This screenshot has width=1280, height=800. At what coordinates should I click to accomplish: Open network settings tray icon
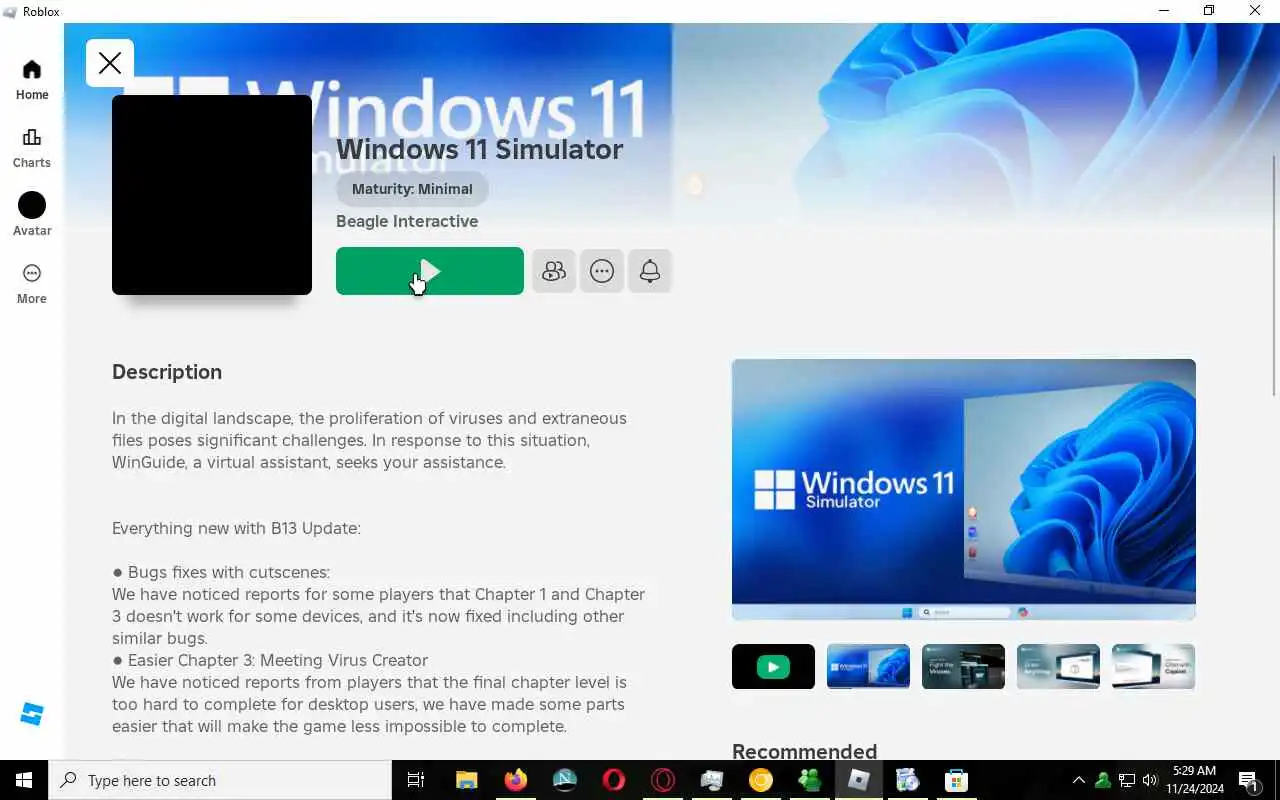1127,780
